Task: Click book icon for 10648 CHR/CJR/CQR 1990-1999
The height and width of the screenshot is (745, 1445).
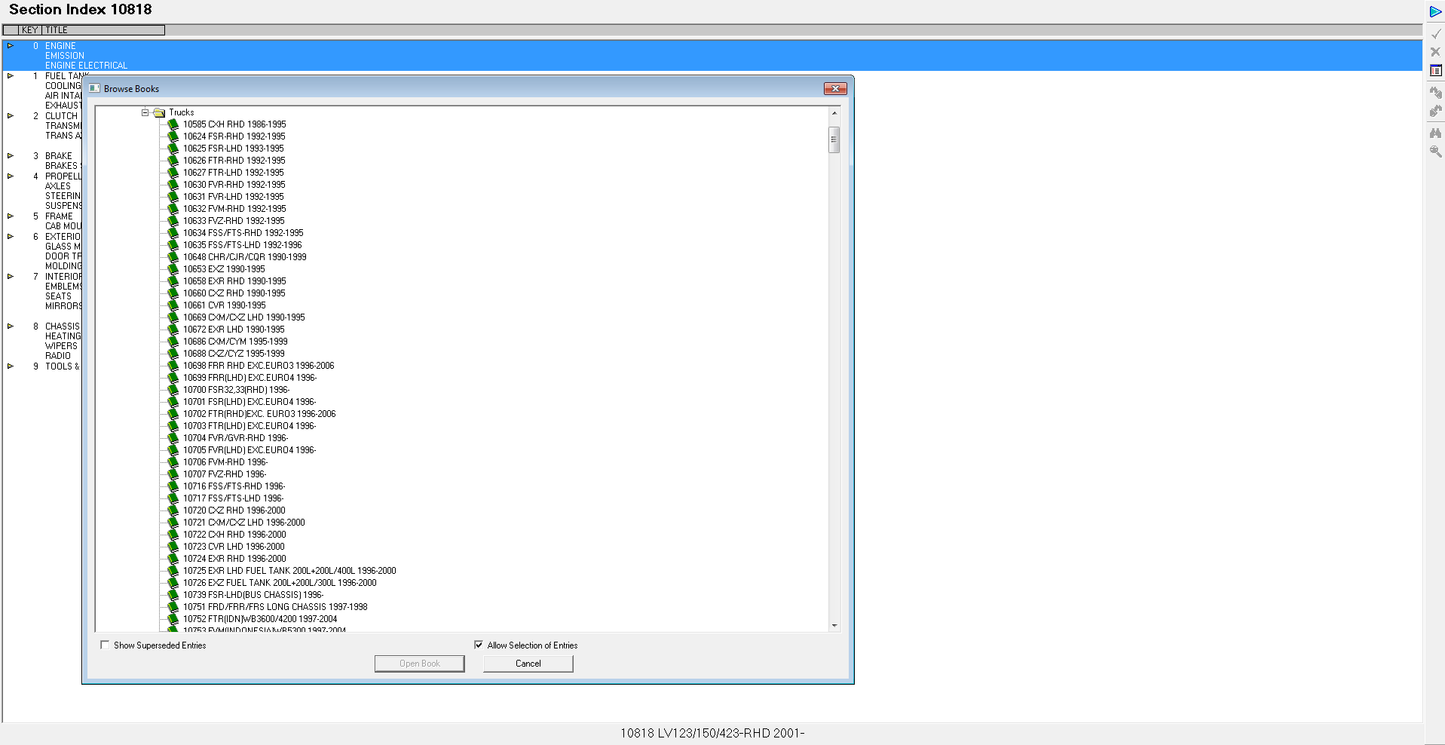Action: pyautogui.click(x=173, y=257)
